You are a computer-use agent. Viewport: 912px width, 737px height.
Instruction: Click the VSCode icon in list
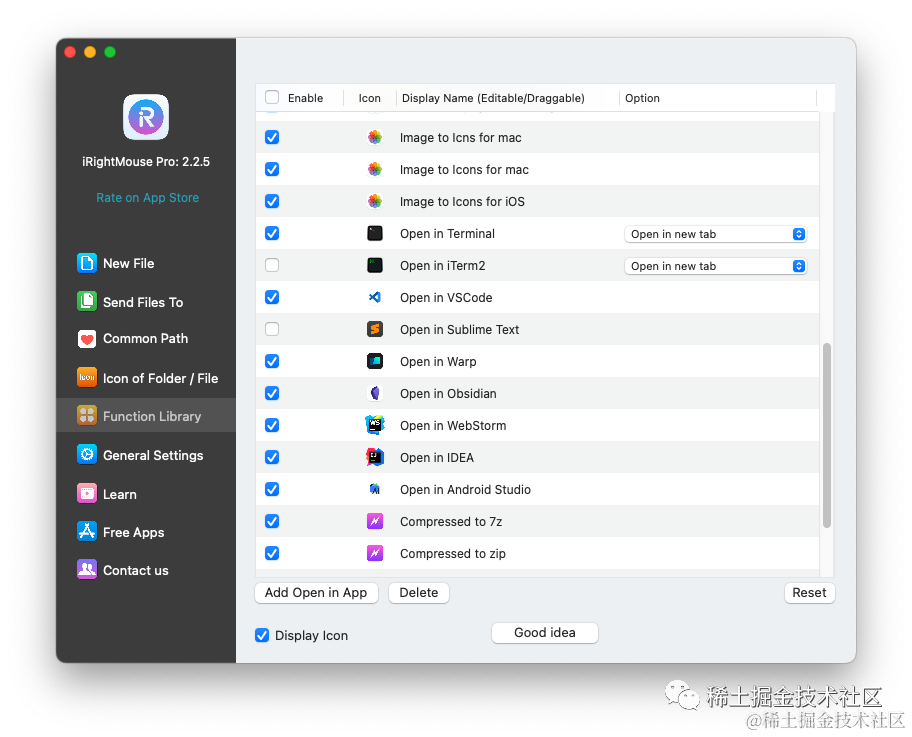(374, 297)
